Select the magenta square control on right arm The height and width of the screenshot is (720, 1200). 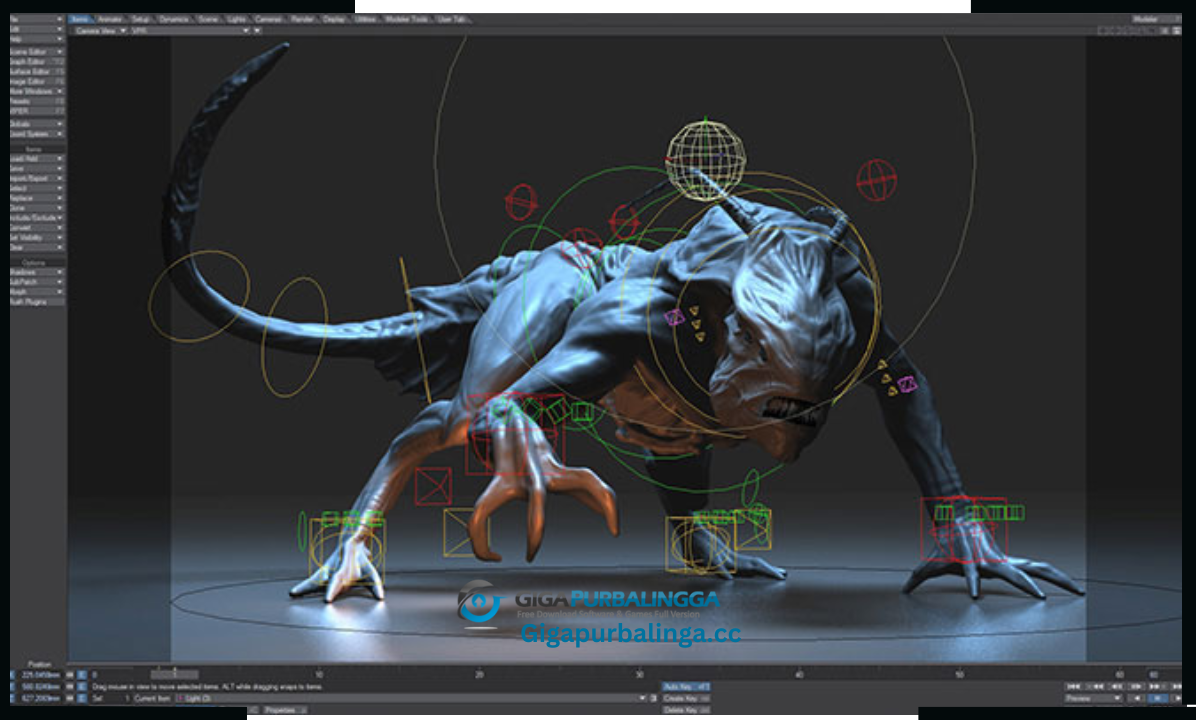click(x=907, y=384)
